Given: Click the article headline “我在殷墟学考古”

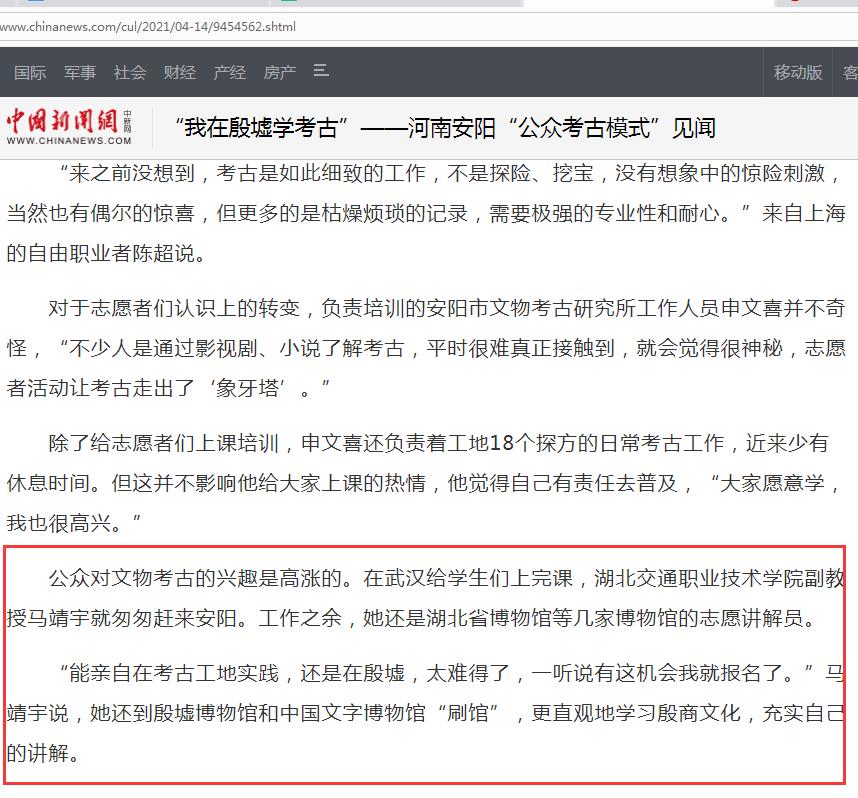Looking at the screenshot, I should (445, 128).
